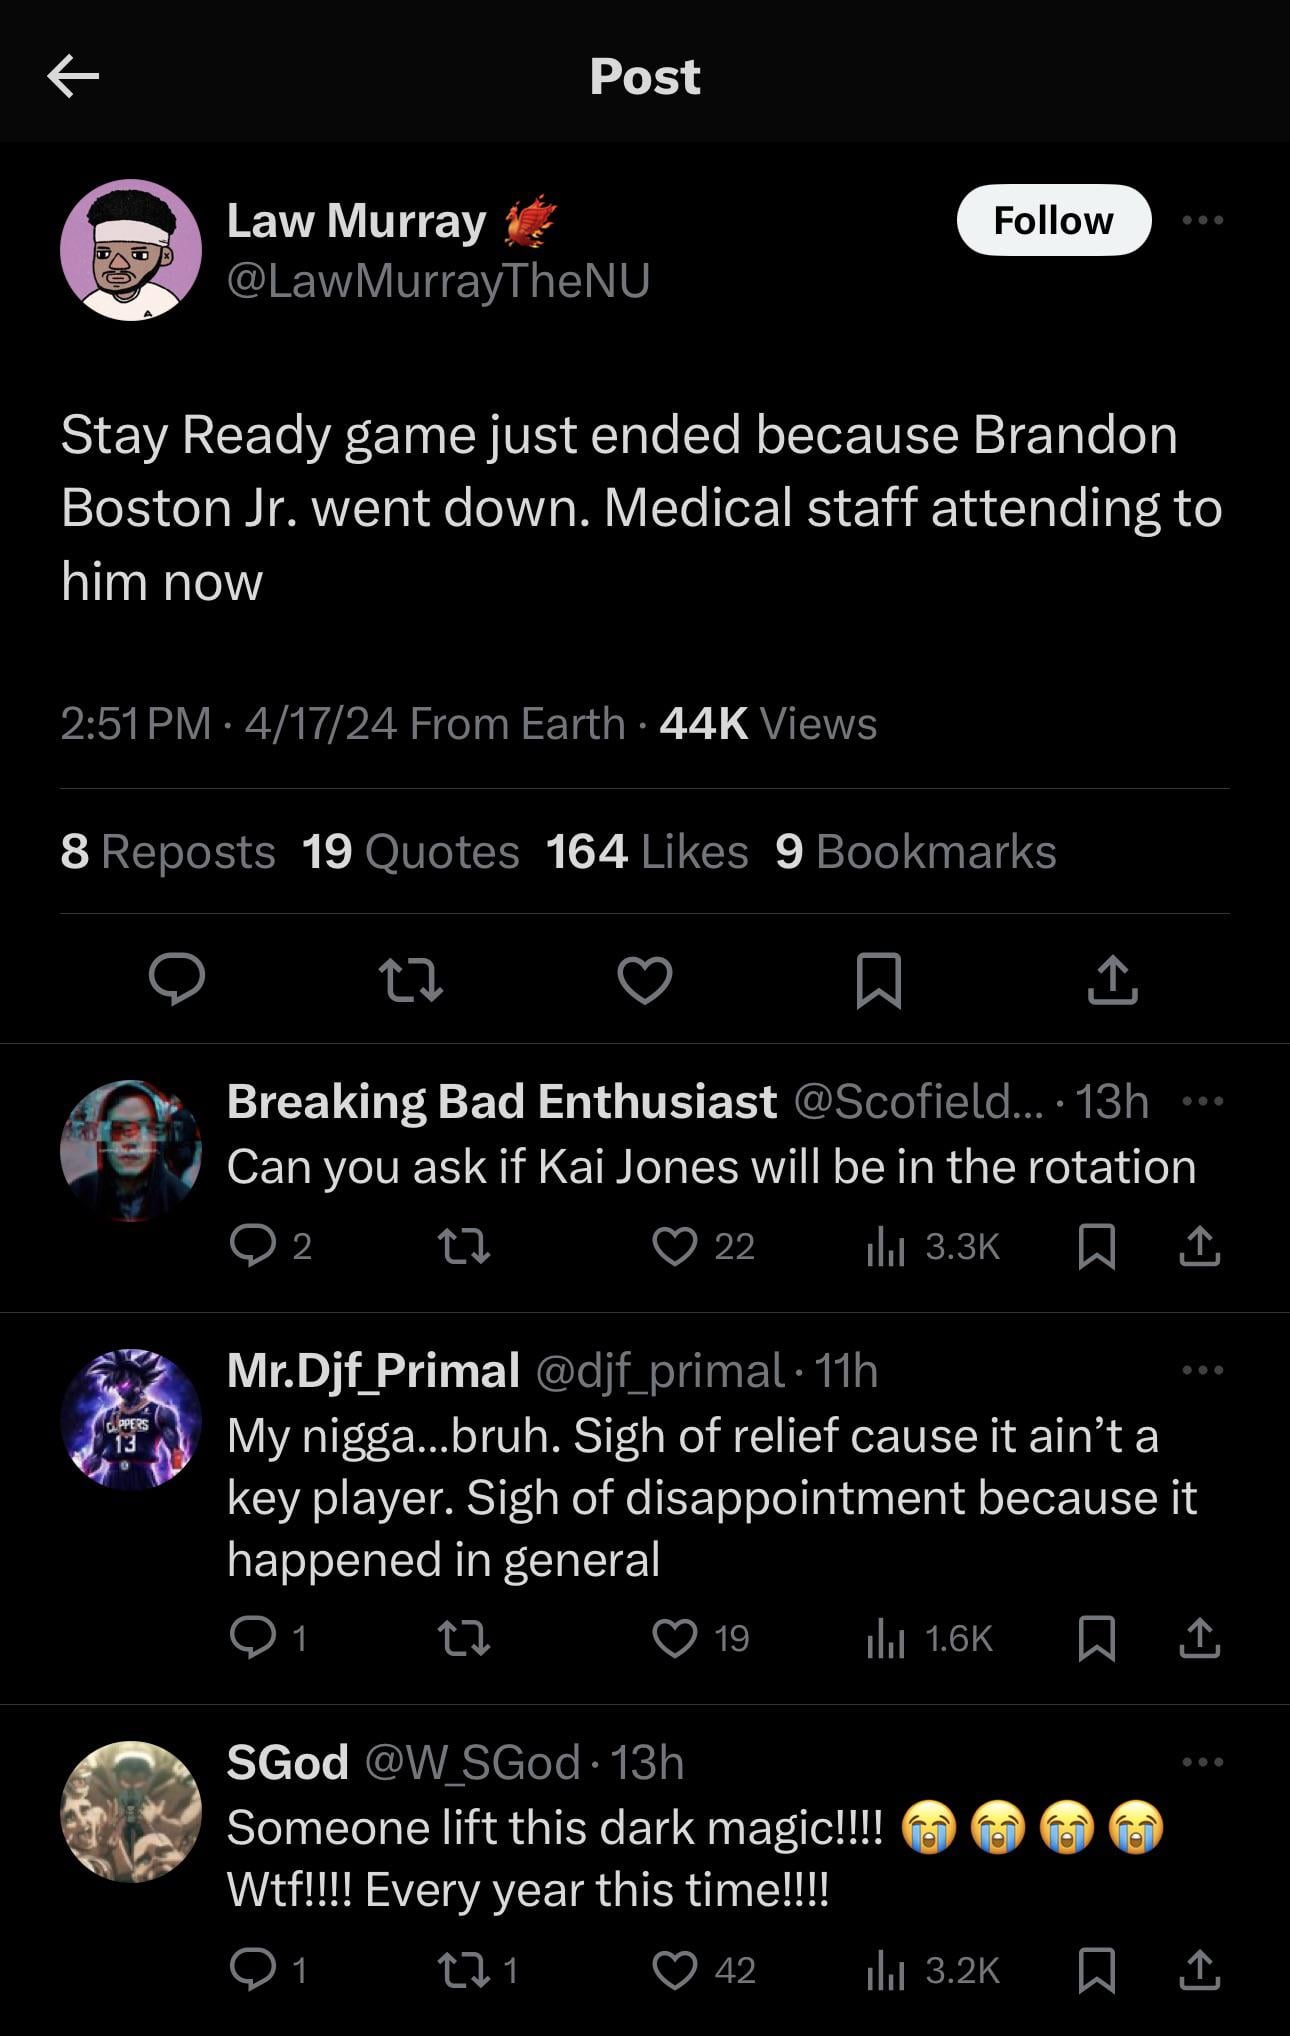The width and height of the screenshot is (1290, 2036).
Task: Open more options on SGod's reply
Action: (1202, 1762)
